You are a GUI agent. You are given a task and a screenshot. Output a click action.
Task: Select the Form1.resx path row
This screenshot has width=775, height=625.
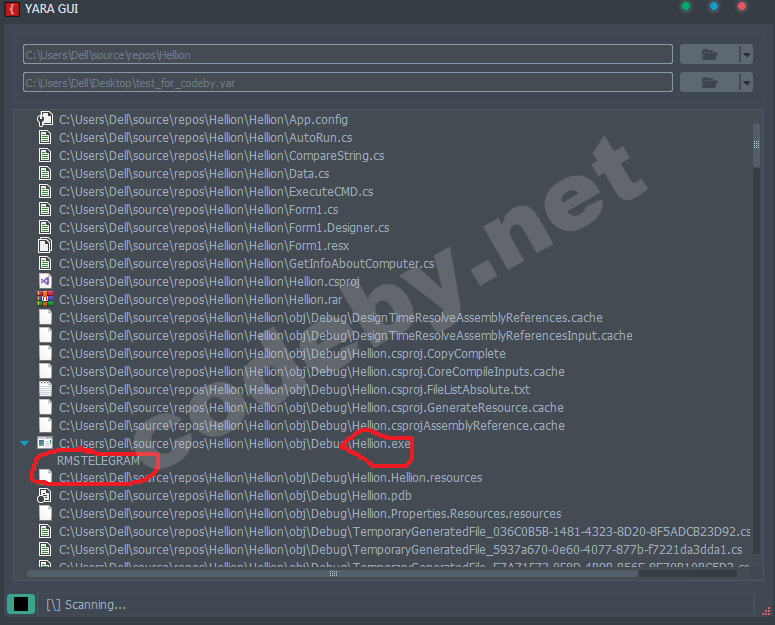[x=204, y=246]
